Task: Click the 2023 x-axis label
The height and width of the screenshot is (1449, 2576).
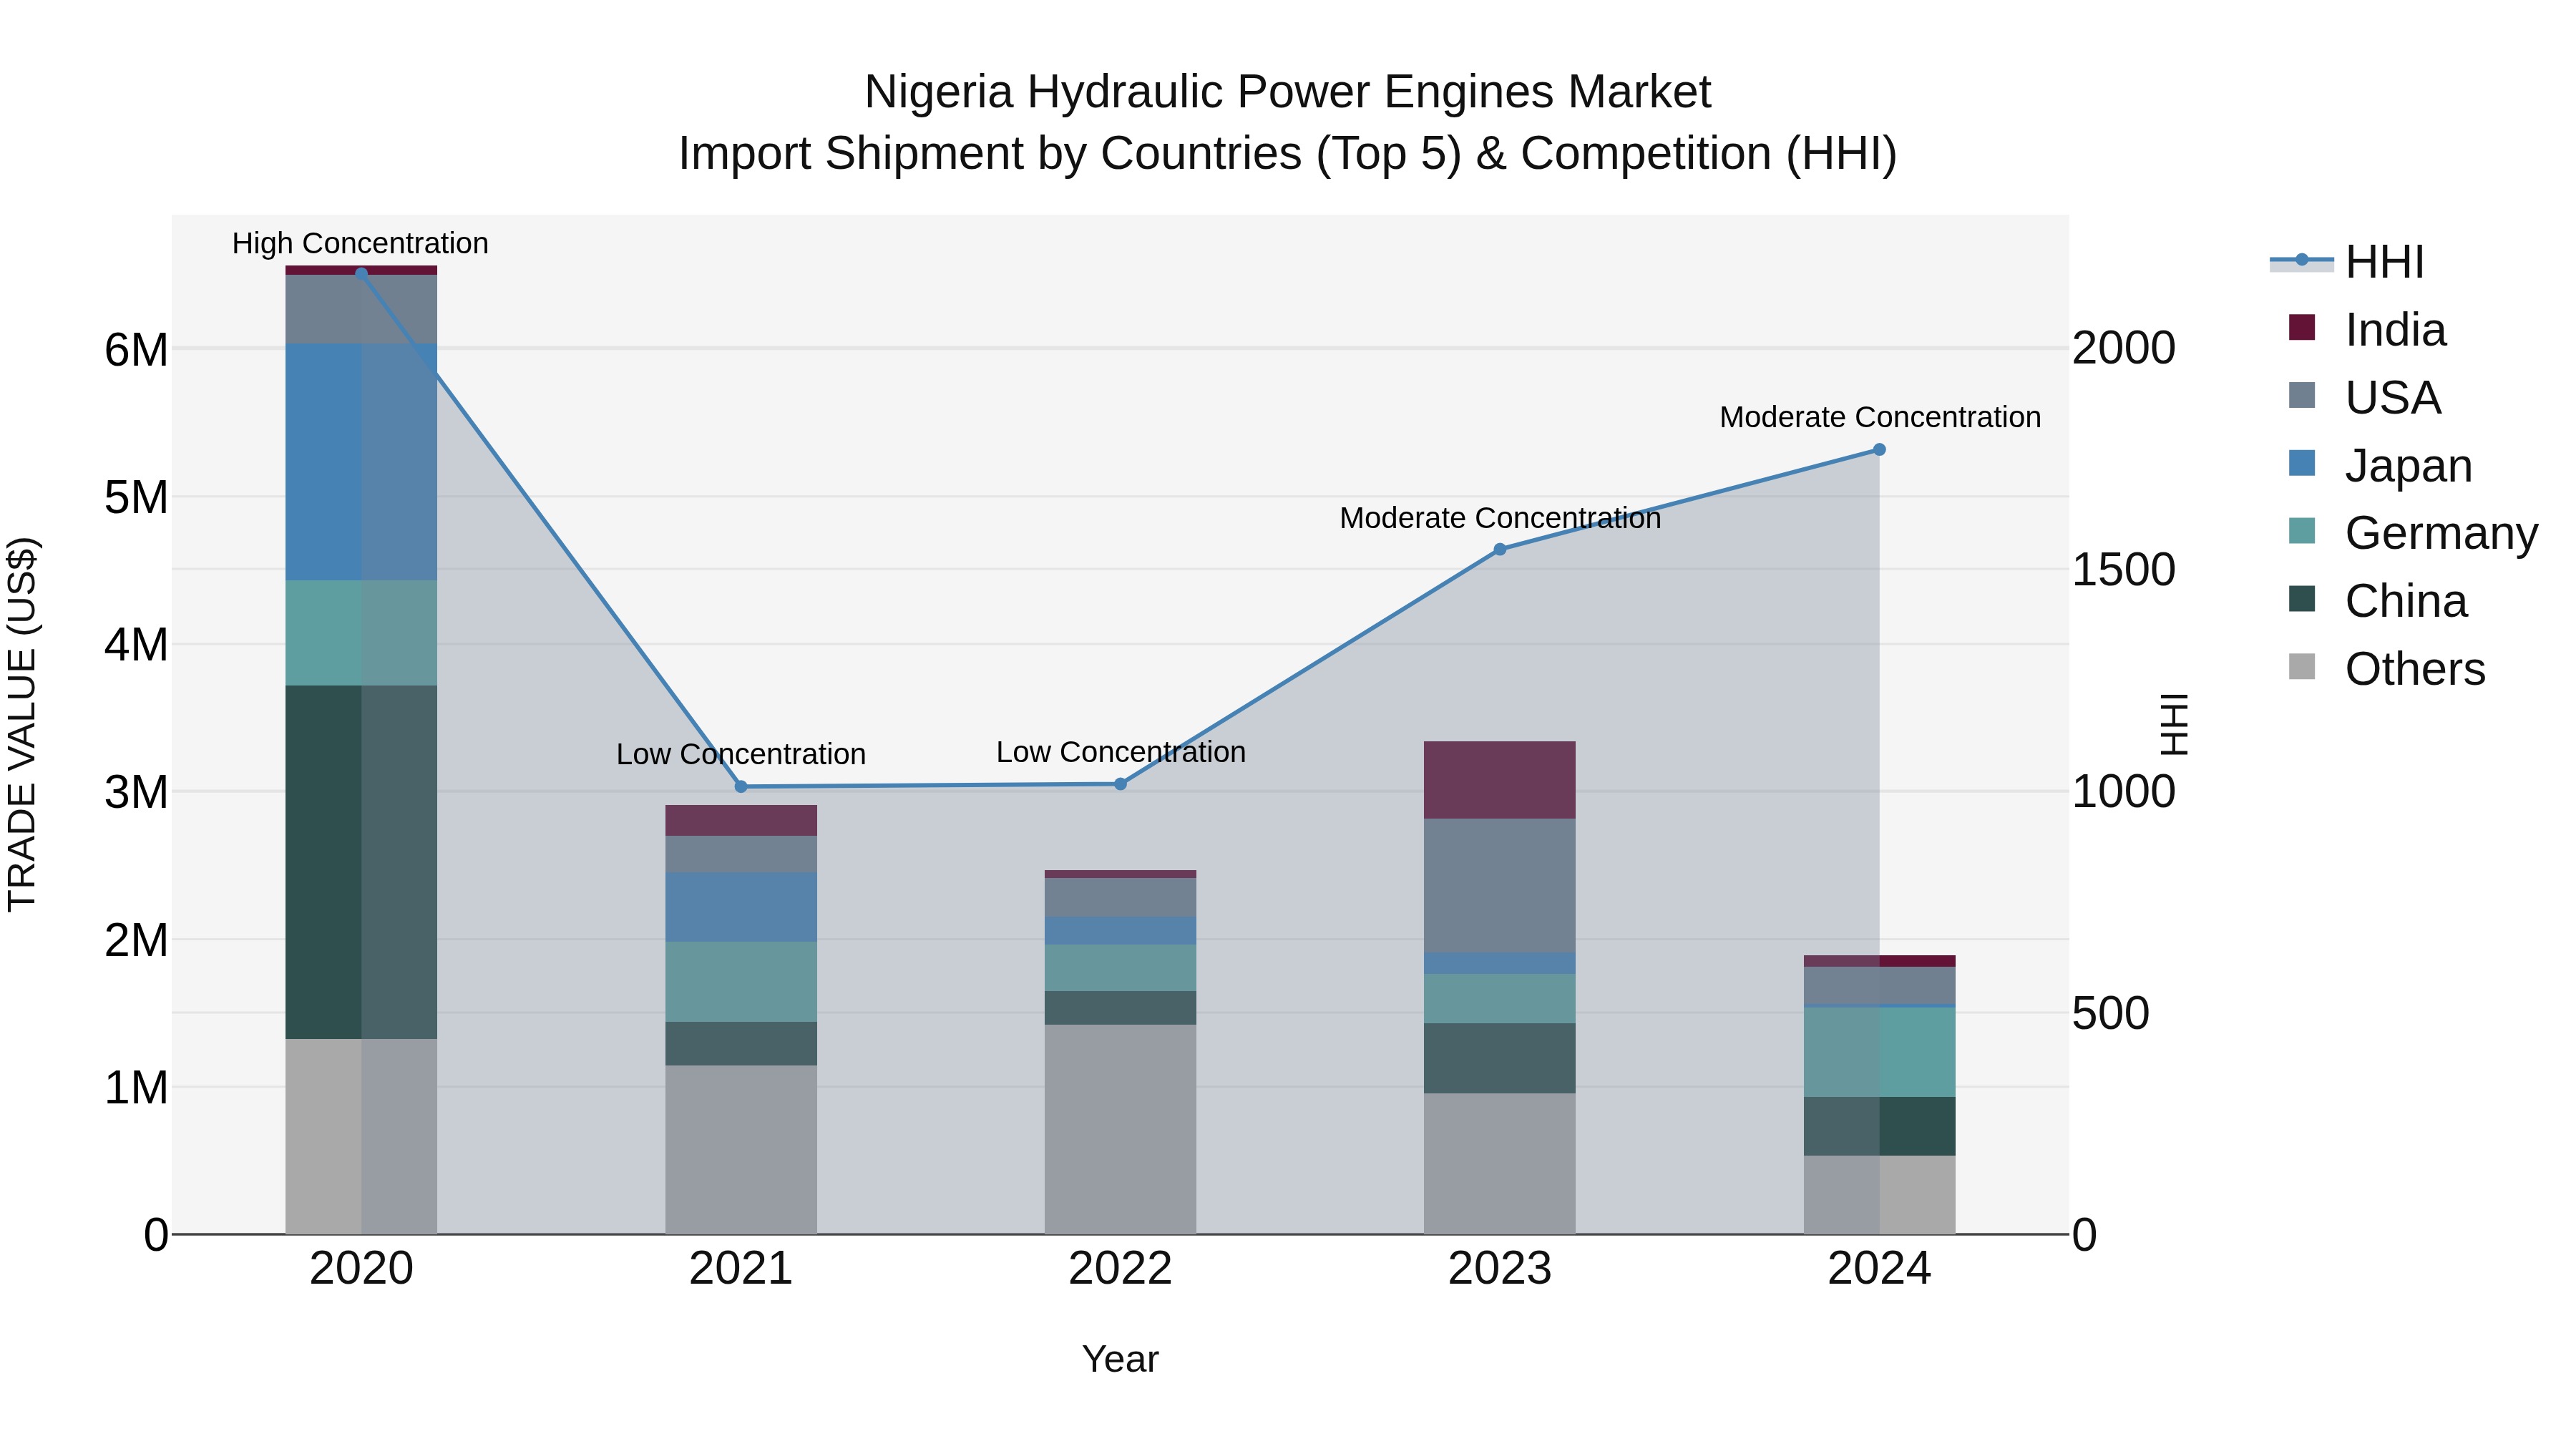Action: pyautogui.click(x=1500, y=1269)
